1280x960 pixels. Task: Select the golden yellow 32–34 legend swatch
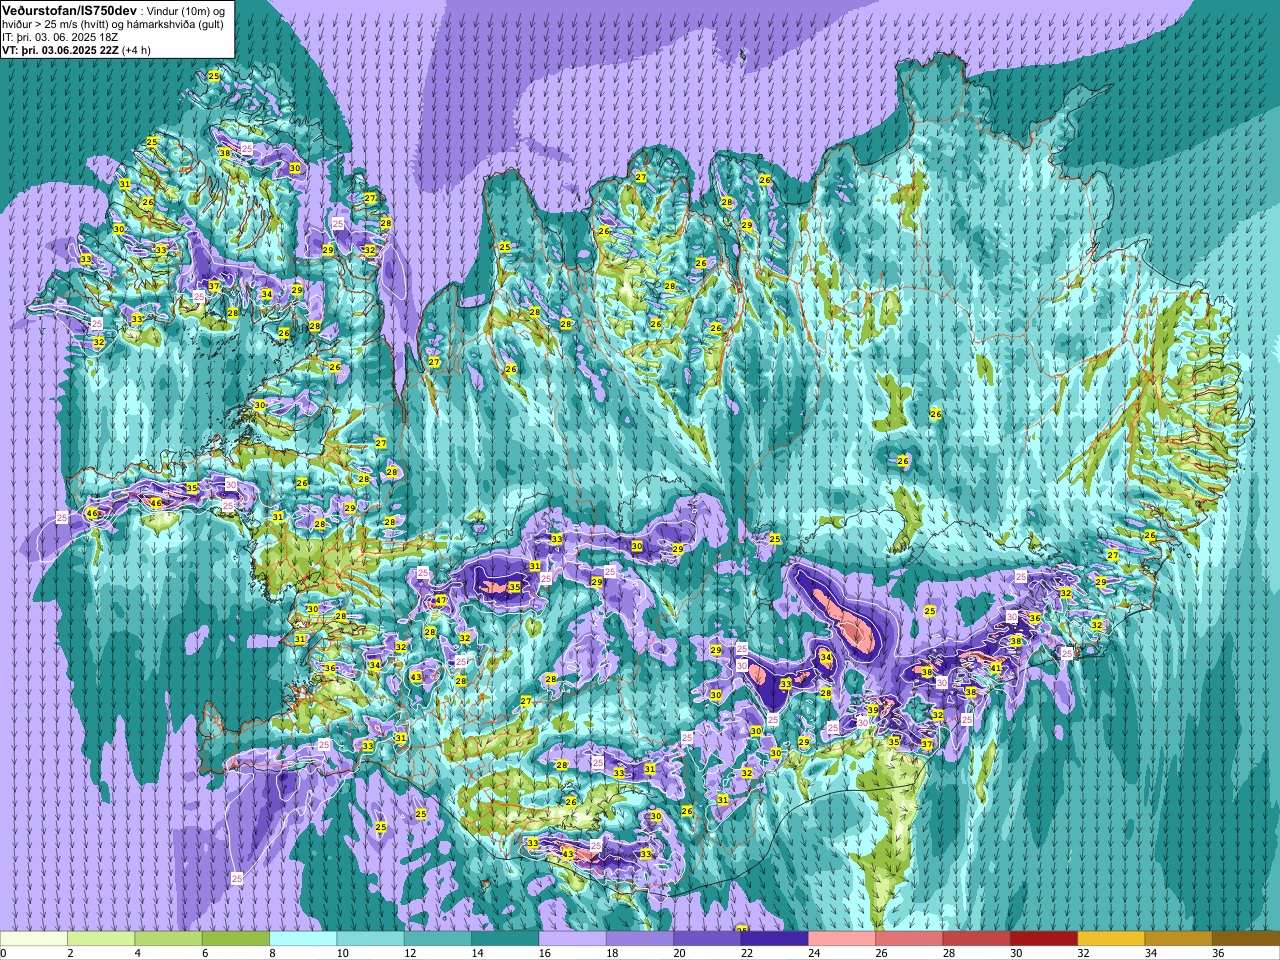[x=1111, y=939]
